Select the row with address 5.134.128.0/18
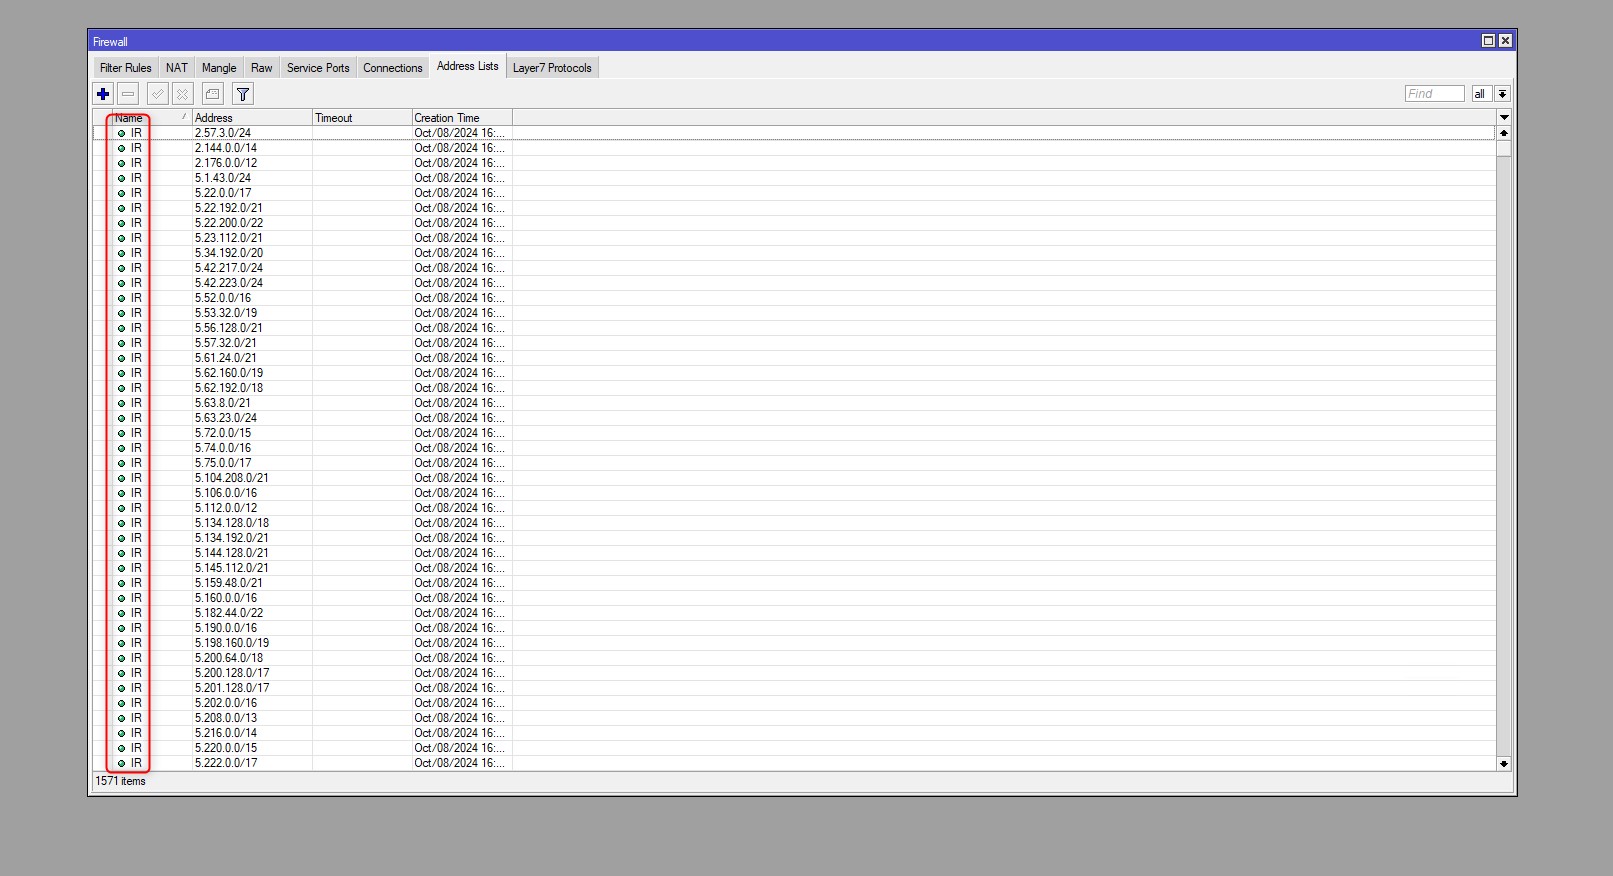The image size is (1613, 876). click(795, 523)
